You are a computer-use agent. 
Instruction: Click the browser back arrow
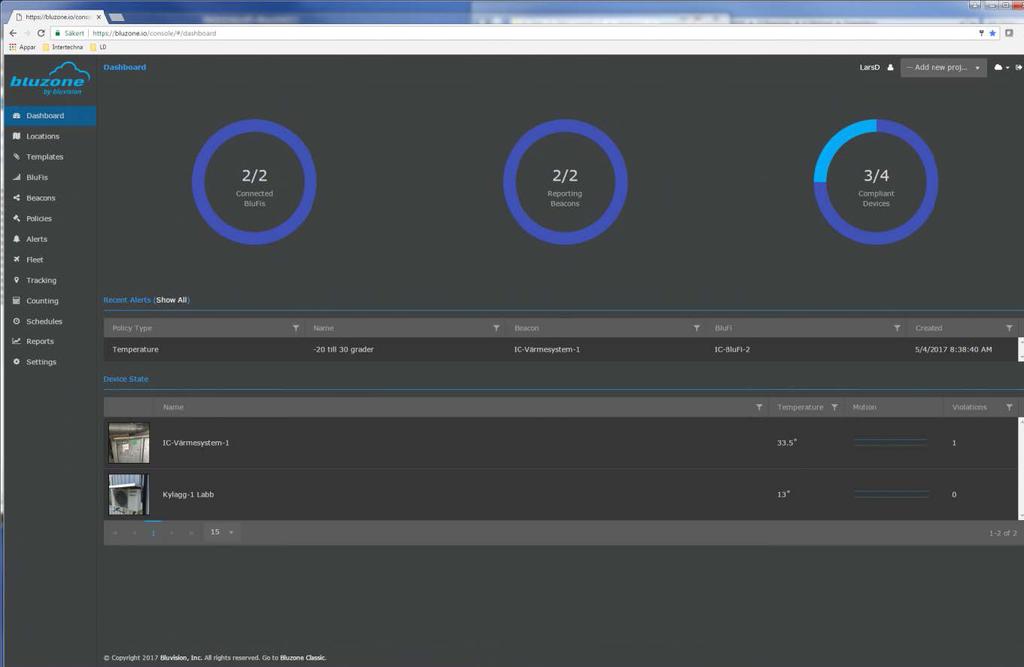(13, 33)
